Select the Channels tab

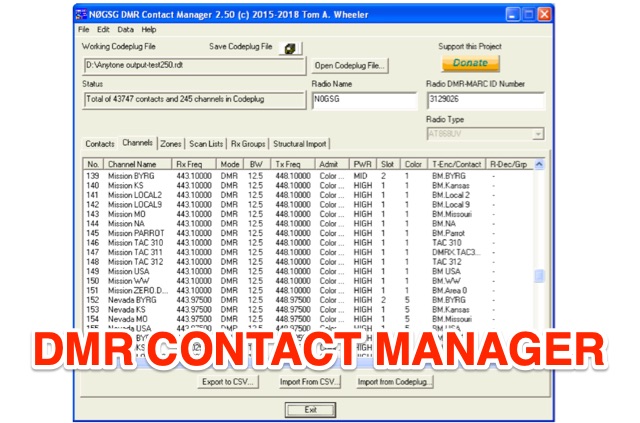click(138, 143)
